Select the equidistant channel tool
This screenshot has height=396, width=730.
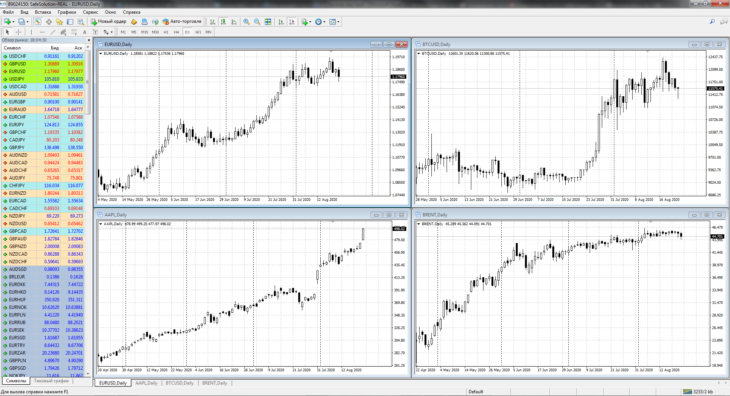(63, 32)
